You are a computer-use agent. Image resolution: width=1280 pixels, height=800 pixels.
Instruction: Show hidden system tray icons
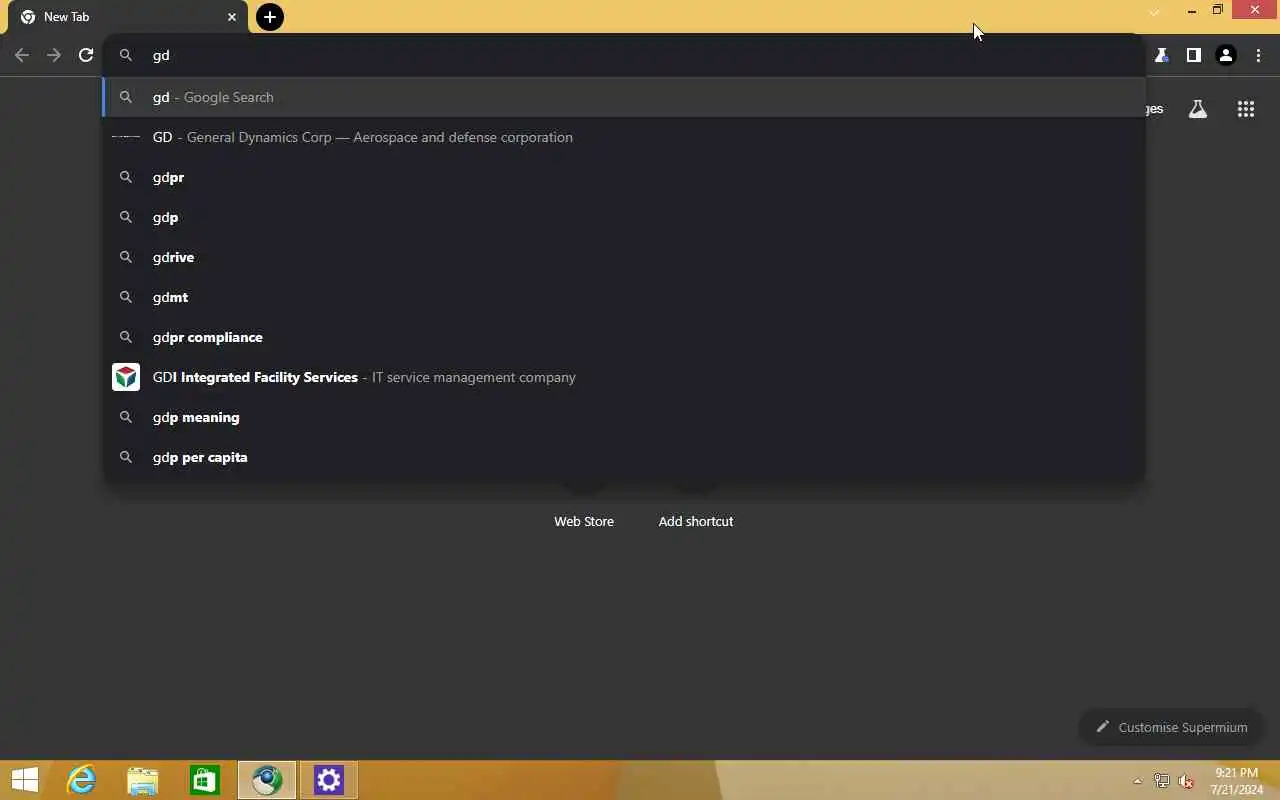coord(1137,781)
